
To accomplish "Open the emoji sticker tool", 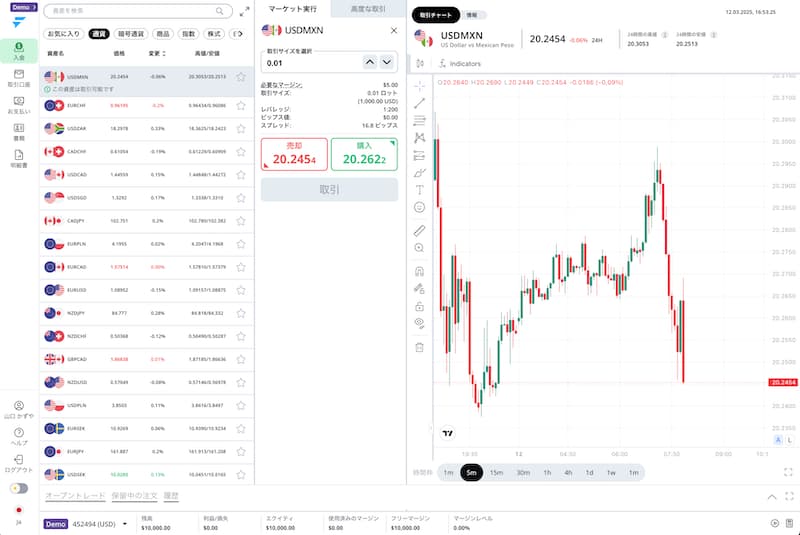I will [420, 207].
